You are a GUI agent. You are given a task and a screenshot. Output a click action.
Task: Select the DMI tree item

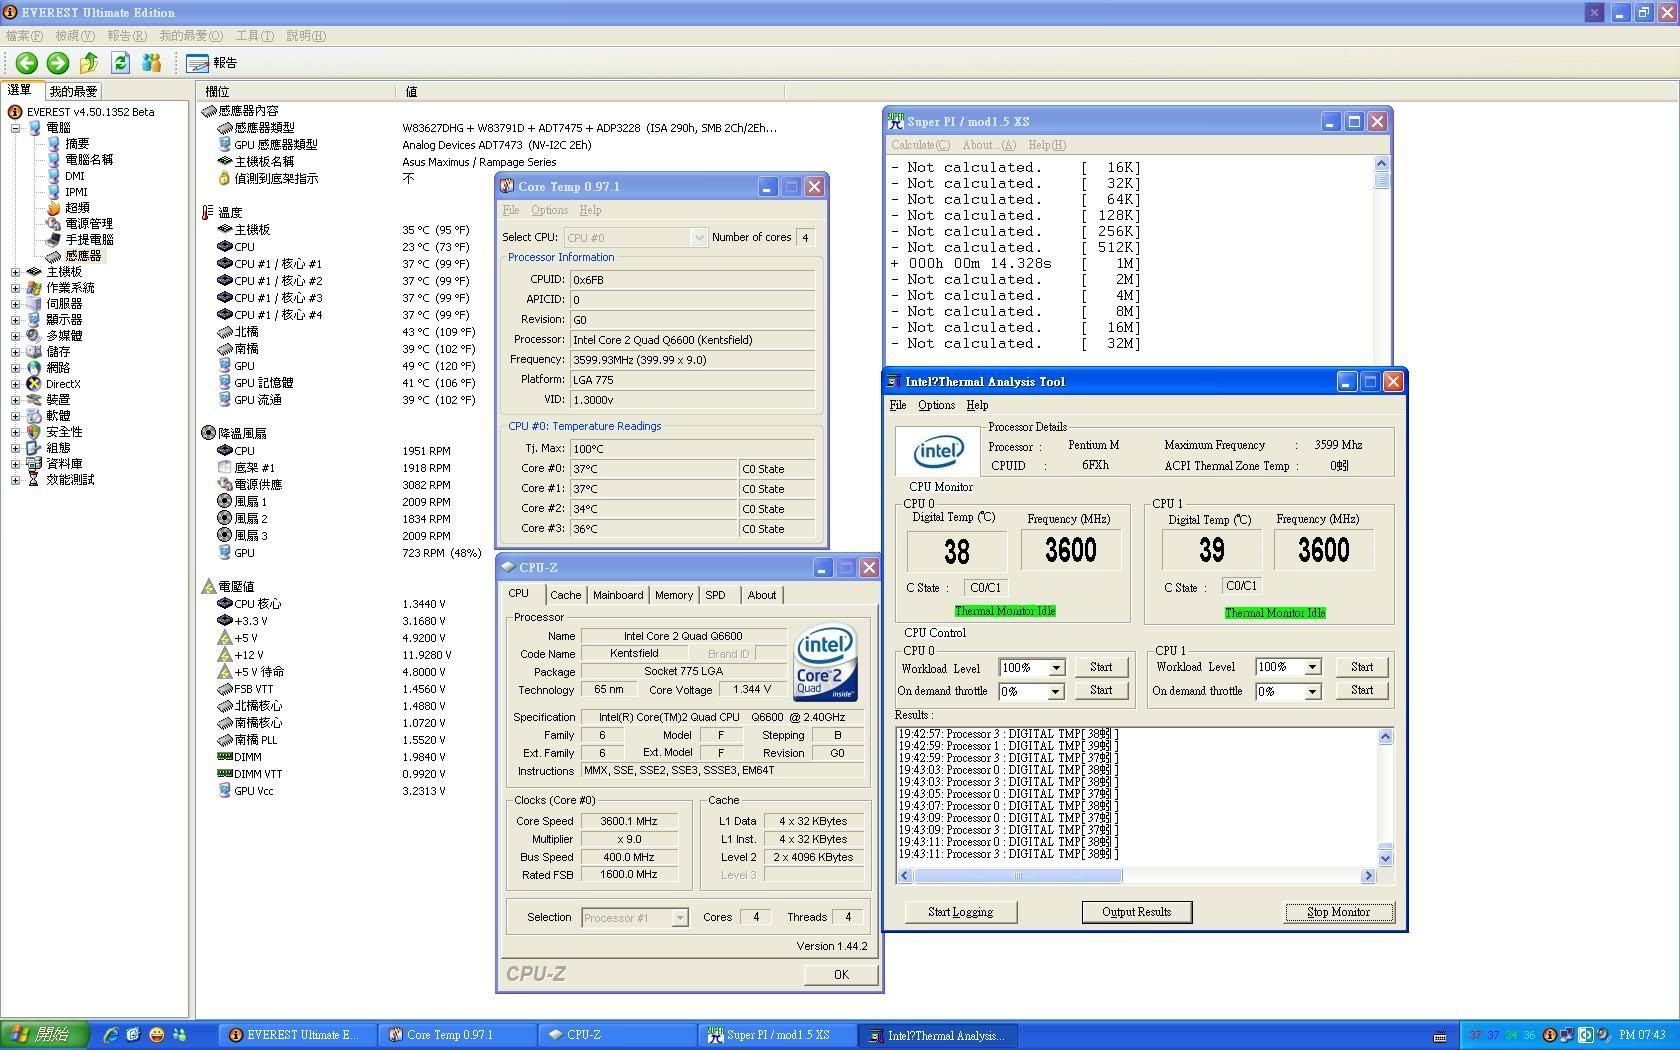[75, 176]
